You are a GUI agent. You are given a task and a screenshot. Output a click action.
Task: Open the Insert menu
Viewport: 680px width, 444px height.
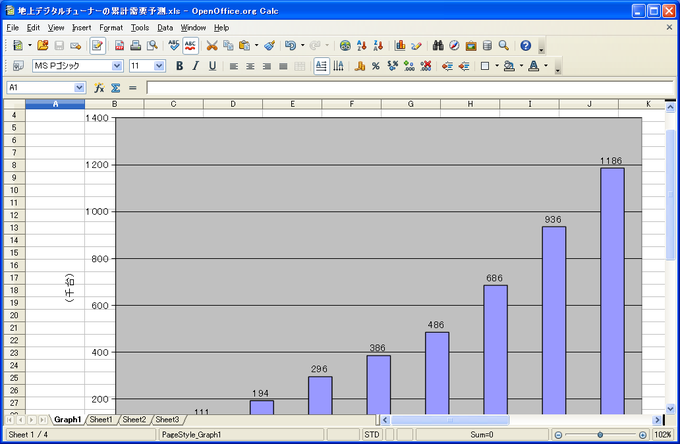point(82,28)
